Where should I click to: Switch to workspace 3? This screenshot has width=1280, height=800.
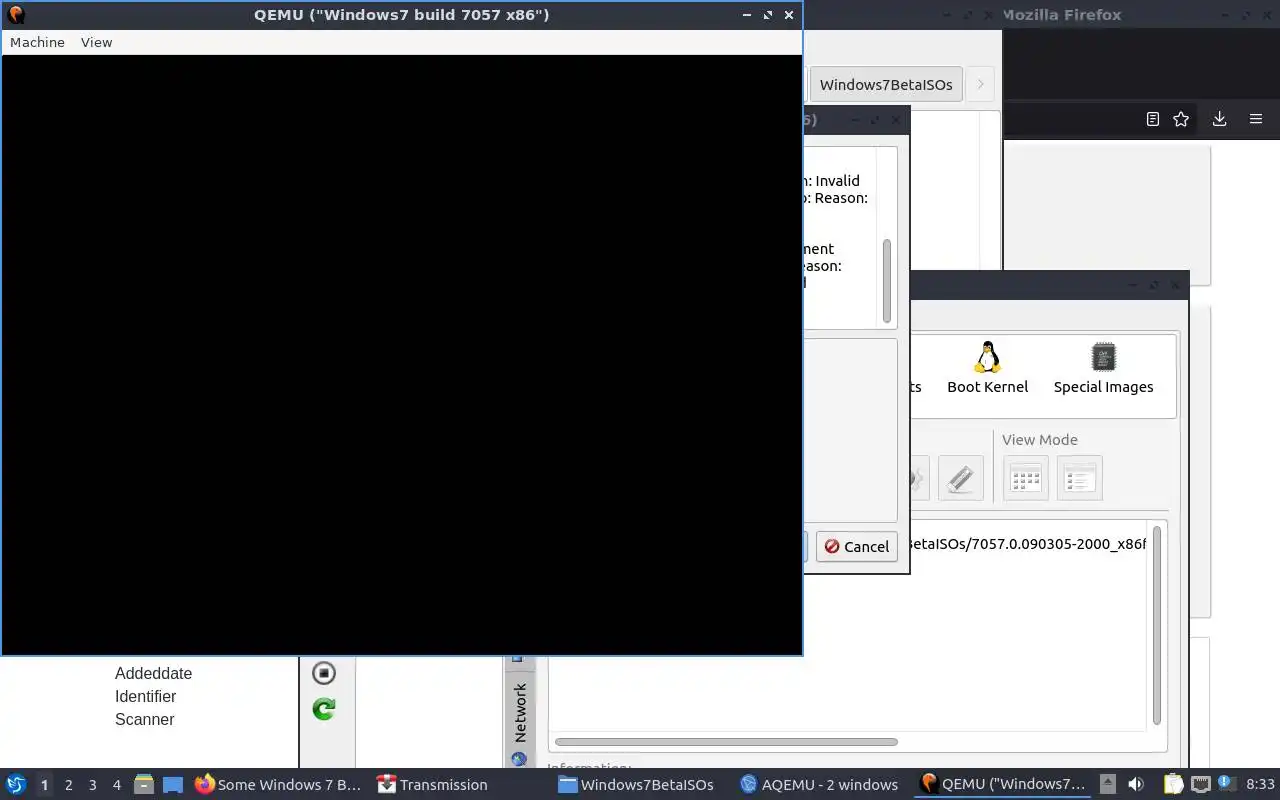pos(92,785)
